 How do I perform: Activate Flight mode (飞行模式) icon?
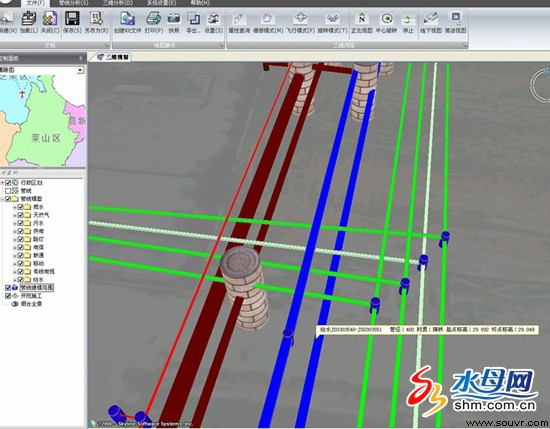(300, 18)
